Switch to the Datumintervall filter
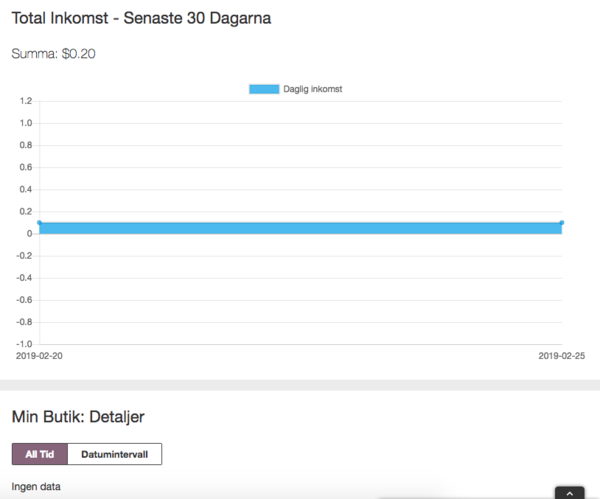The height and width of the screenshot is (499, 600). 114,454
